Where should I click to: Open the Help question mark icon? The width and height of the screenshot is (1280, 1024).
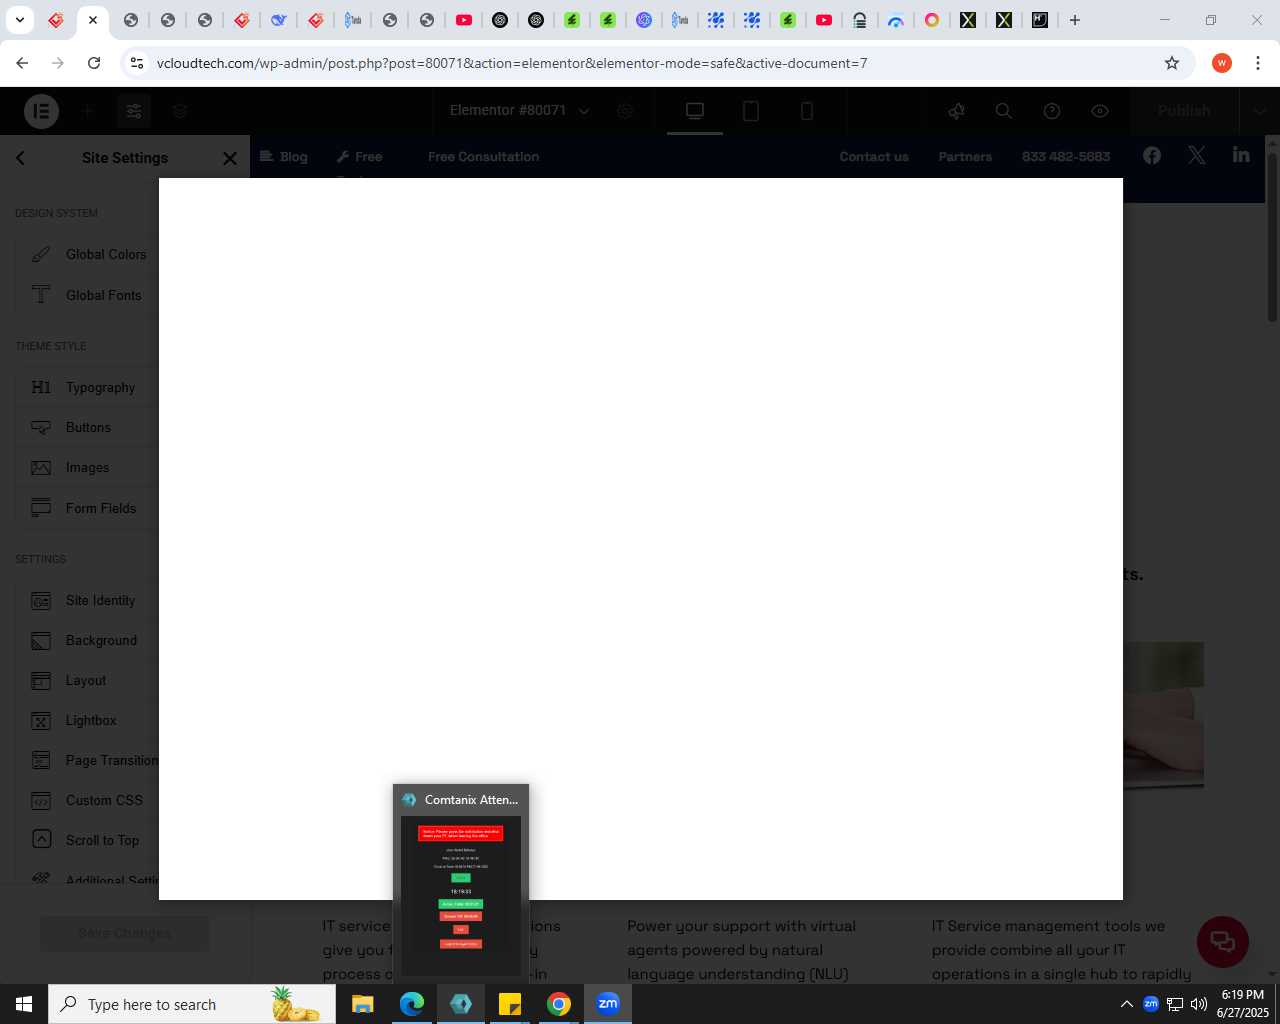1052,111
